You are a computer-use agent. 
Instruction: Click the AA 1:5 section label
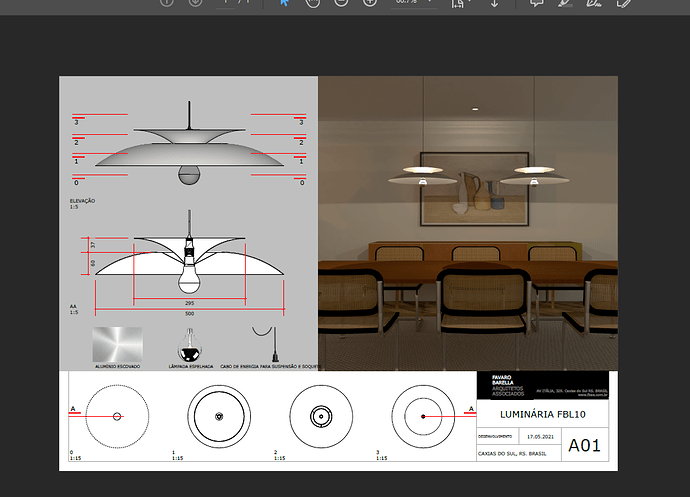pos(73,309)
